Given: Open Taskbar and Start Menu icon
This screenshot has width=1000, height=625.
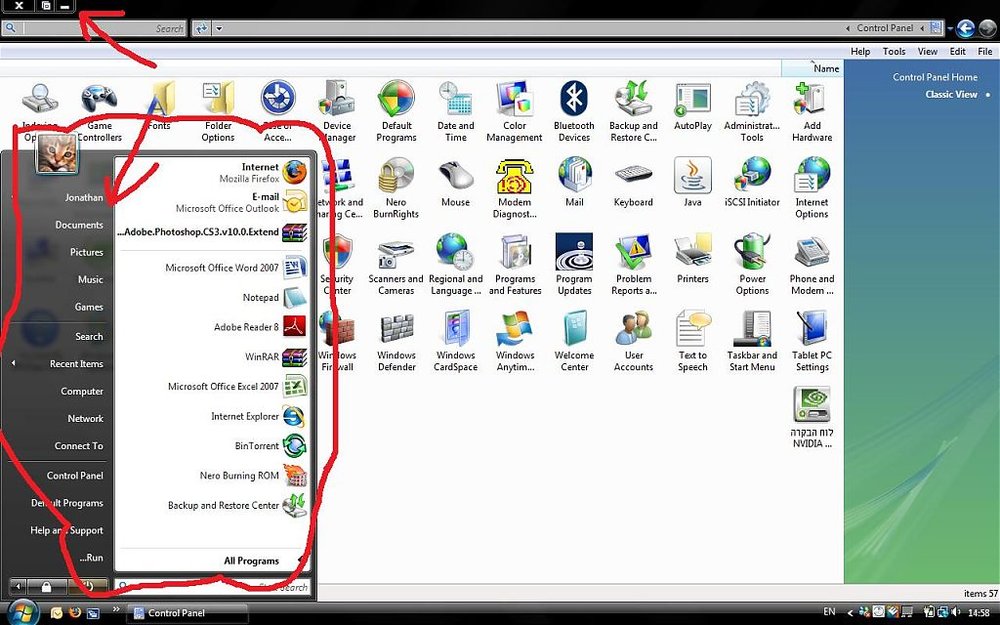Looking at the screenshot, I should click(752, 341).
